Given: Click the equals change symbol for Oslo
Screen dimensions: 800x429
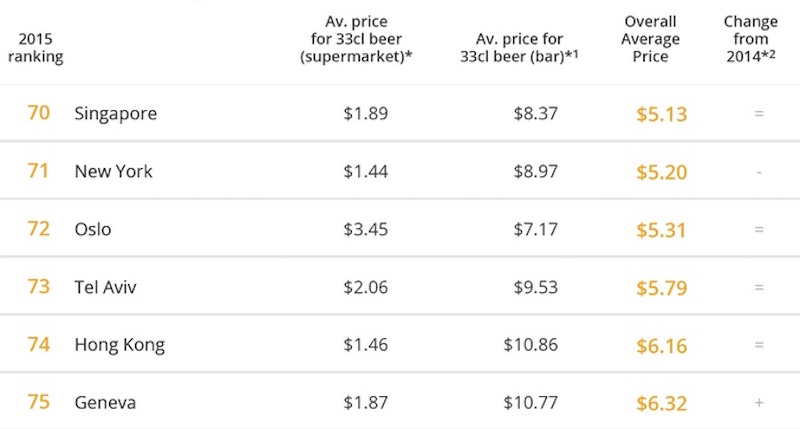Looking at the screenshot, I should point(759,230).
